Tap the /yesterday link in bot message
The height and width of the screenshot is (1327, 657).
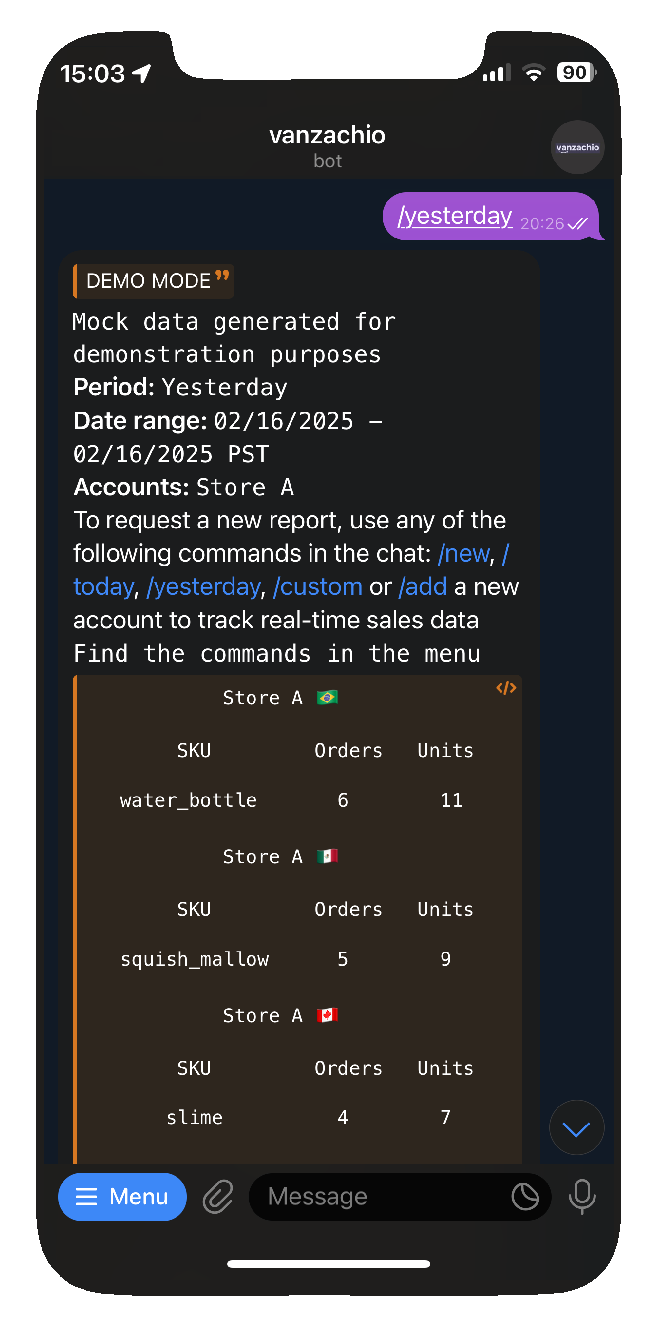tap(203, 586)
